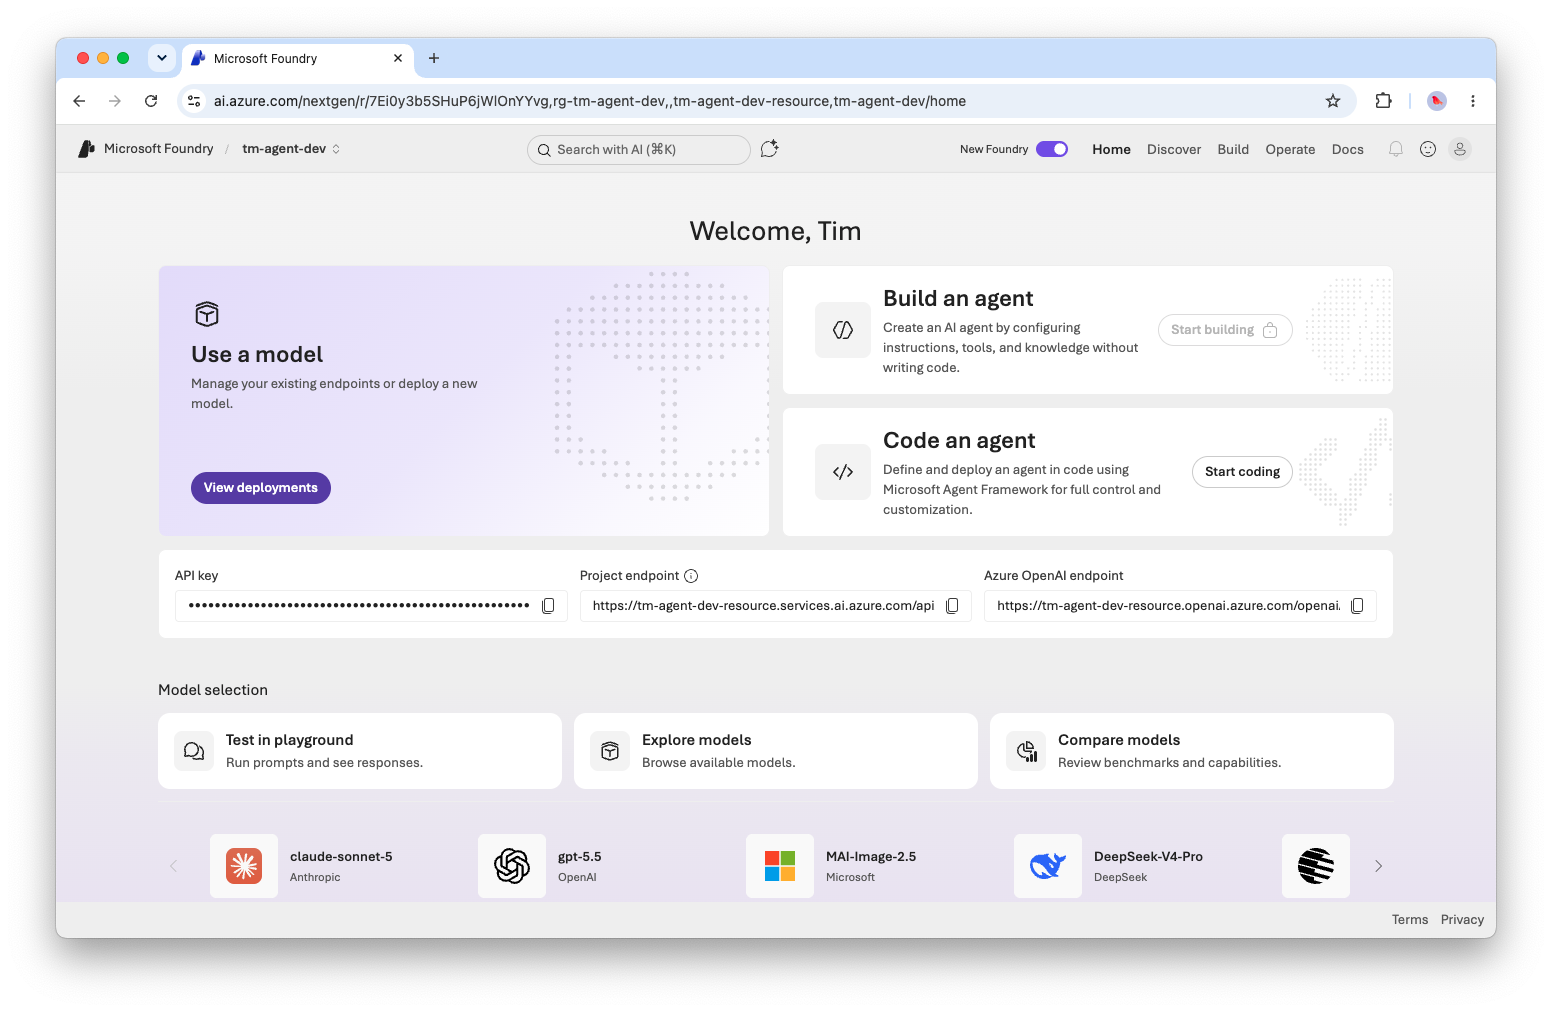1552x1012 pixels.
Task: Open the Docs link
Action: click(x=1347, y=149)
